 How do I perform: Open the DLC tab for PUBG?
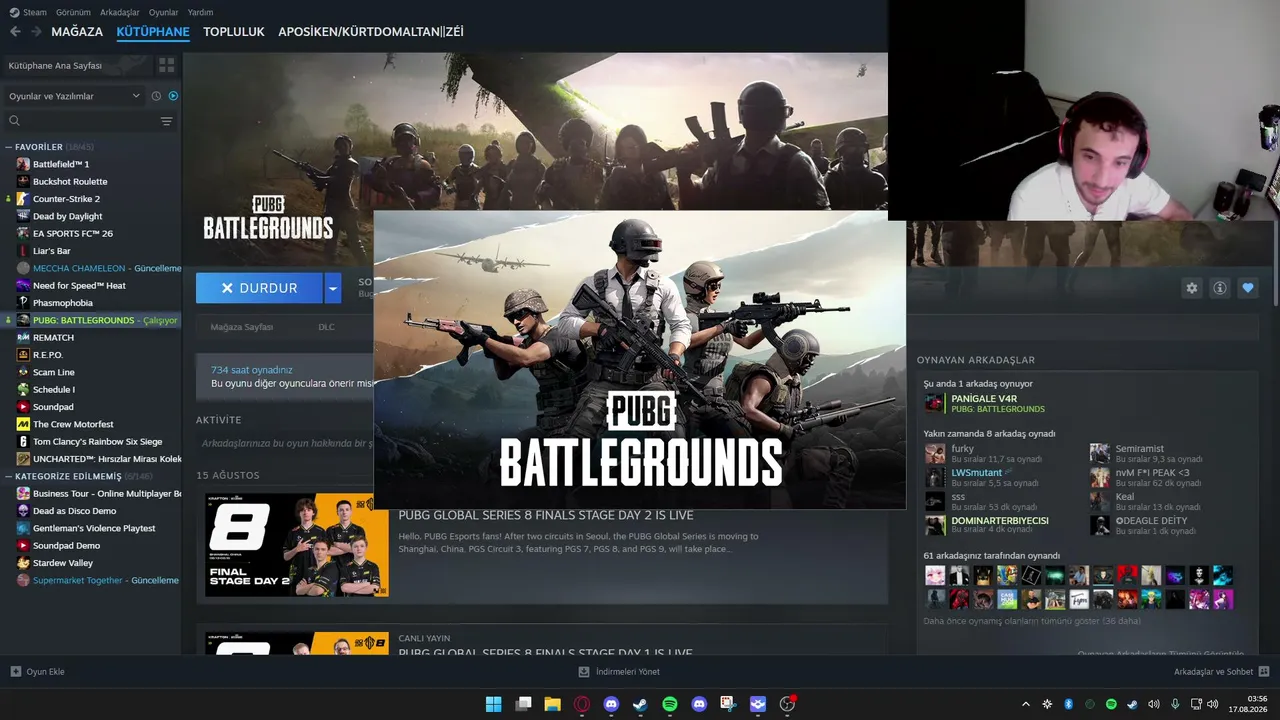(x=326, y=327)
